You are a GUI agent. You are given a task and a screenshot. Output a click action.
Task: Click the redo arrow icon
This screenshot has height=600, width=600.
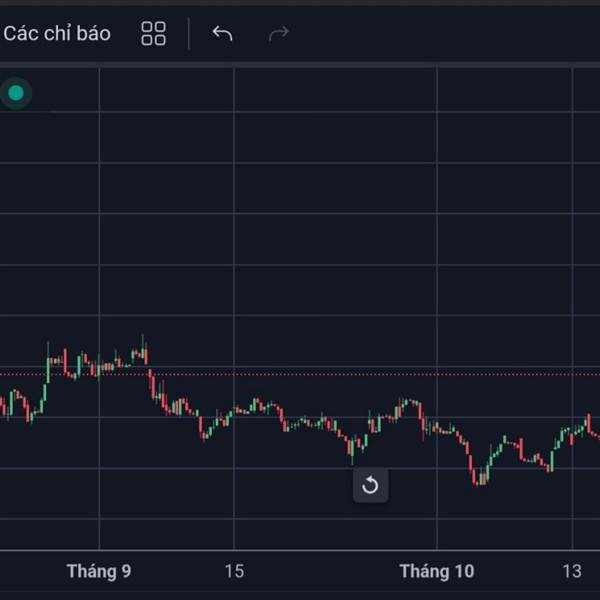[278, 33]
